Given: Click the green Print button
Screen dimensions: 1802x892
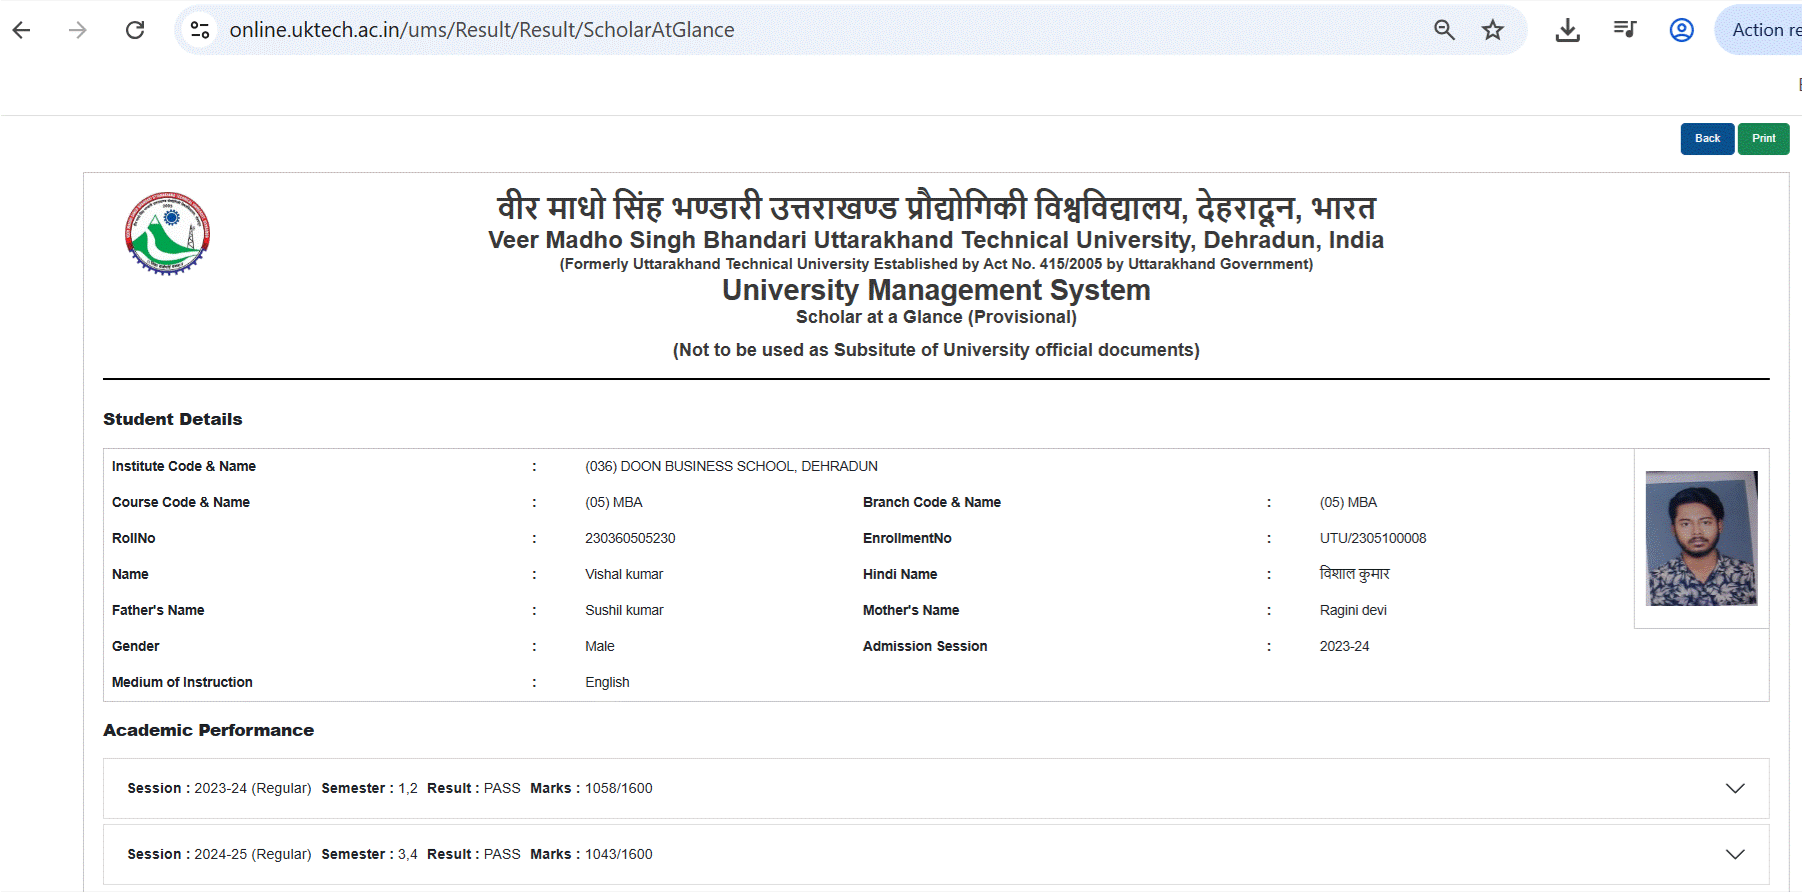Looking at the screenshot, I should pos(1763,139).
